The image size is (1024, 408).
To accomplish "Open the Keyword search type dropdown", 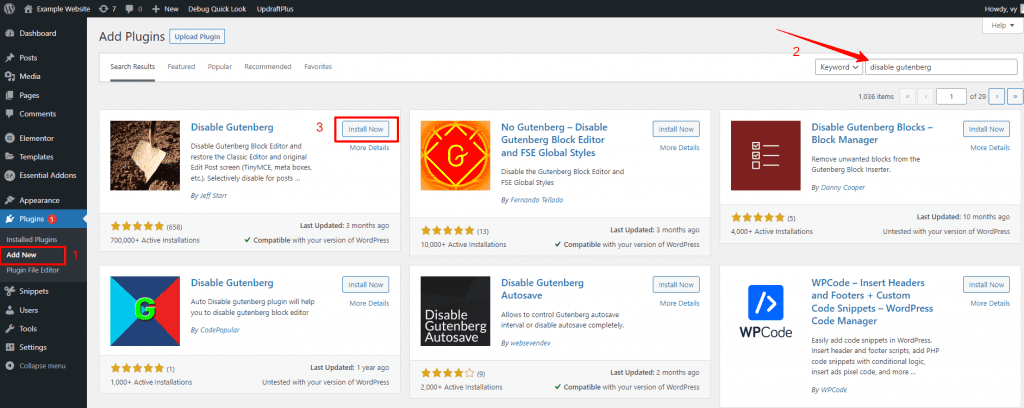I will click(839, 67).
